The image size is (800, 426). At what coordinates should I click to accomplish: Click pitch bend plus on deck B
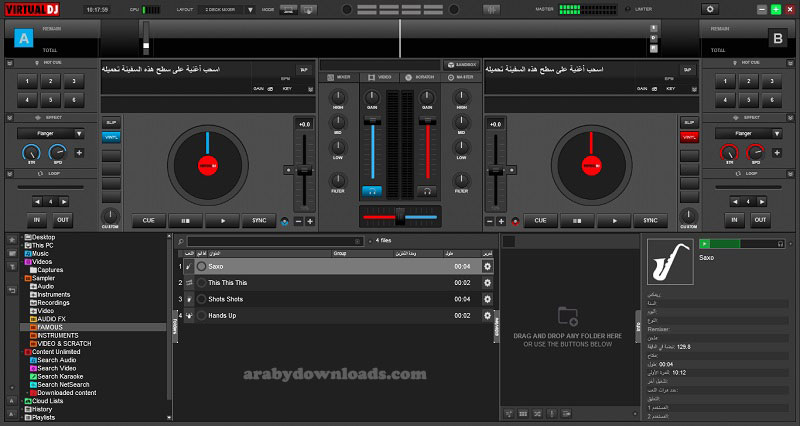coord(501,221)
